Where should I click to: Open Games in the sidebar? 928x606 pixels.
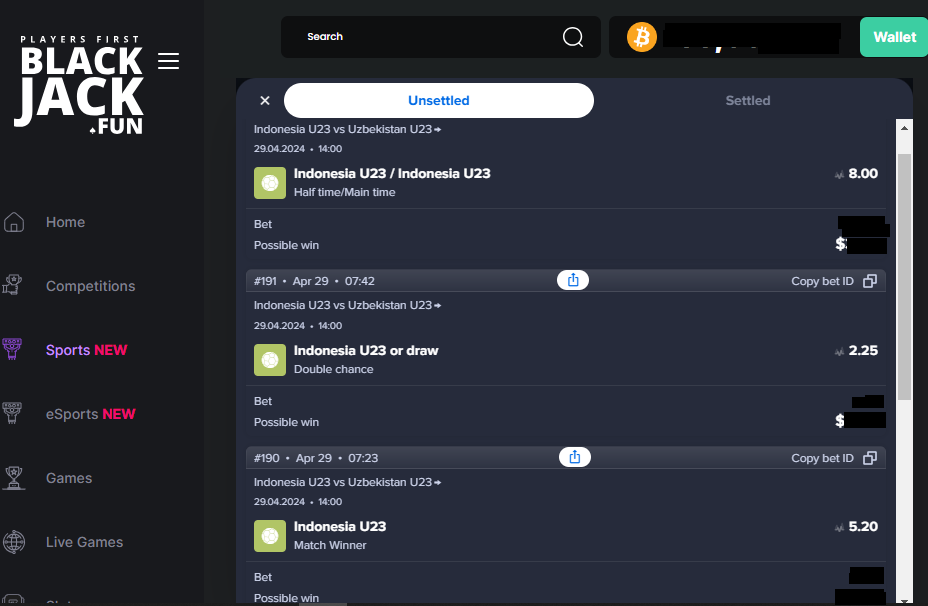(x=69, y=478)
